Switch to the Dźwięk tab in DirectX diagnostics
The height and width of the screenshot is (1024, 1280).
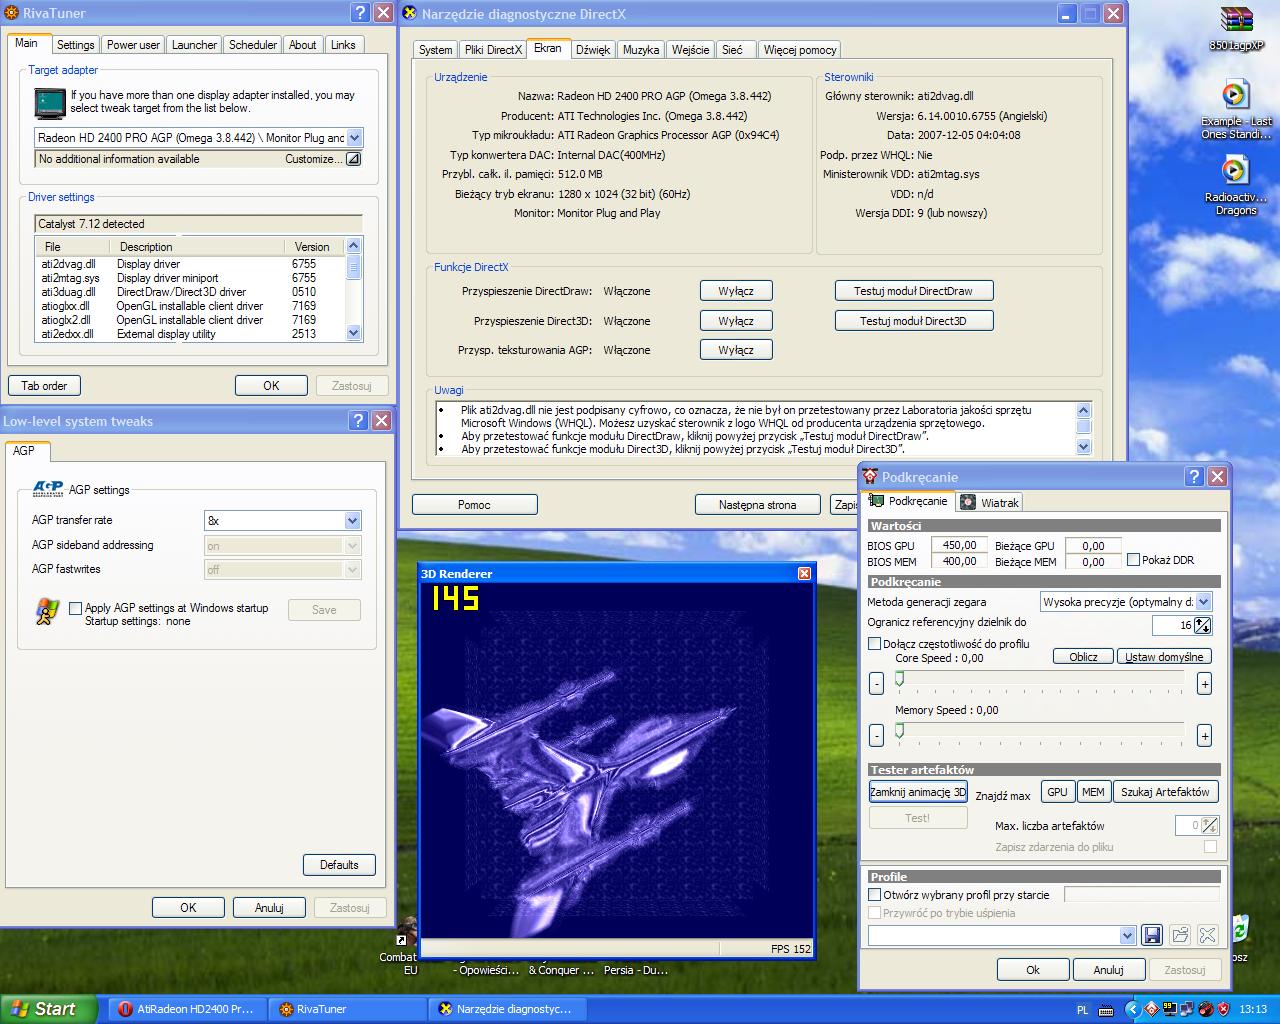[593, 50]
